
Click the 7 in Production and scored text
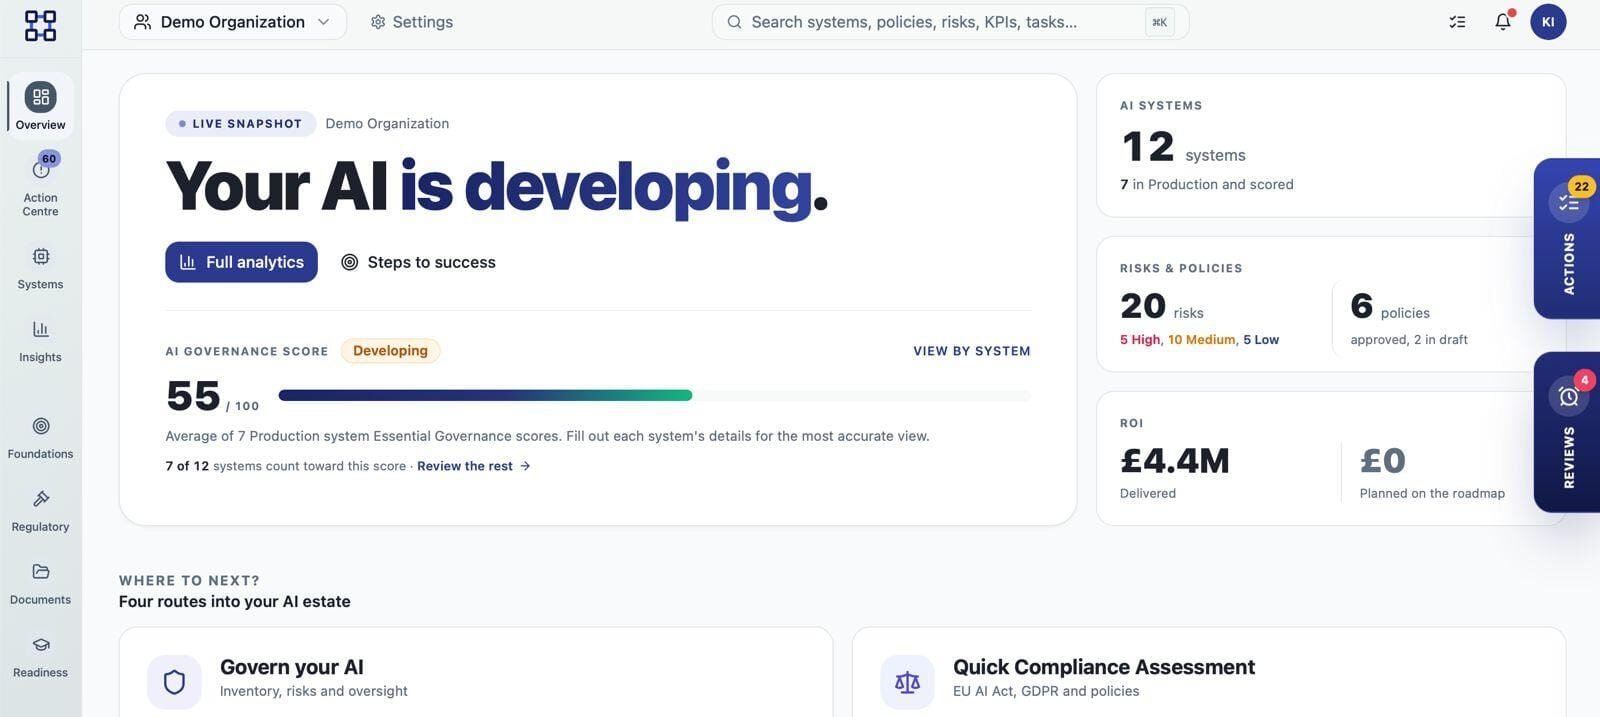1207,185
